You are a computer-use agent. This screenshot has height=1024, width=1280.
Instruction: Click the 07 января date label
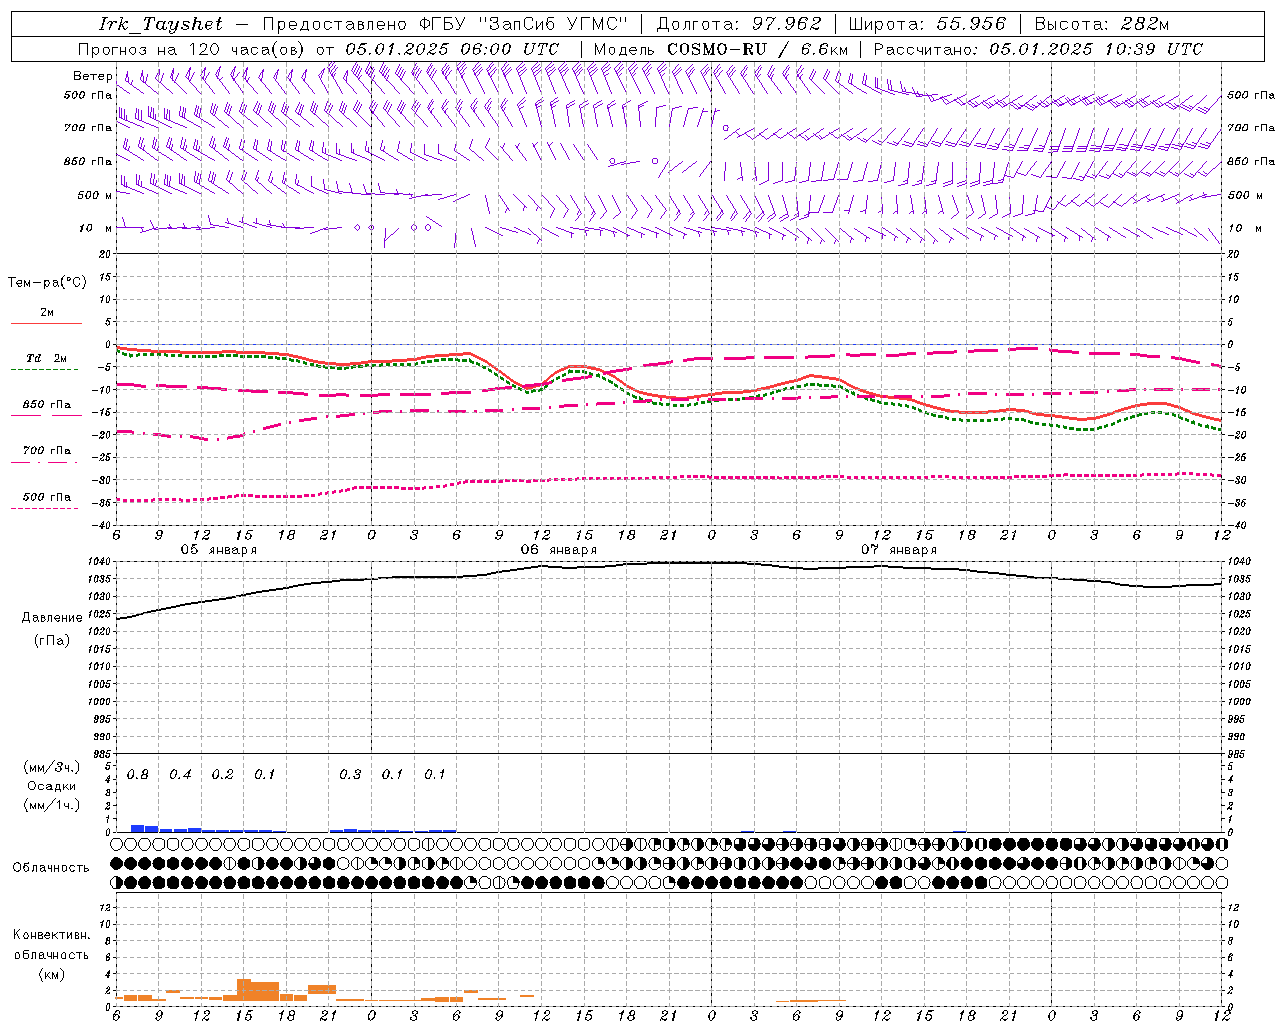click(x=899, y=550)
